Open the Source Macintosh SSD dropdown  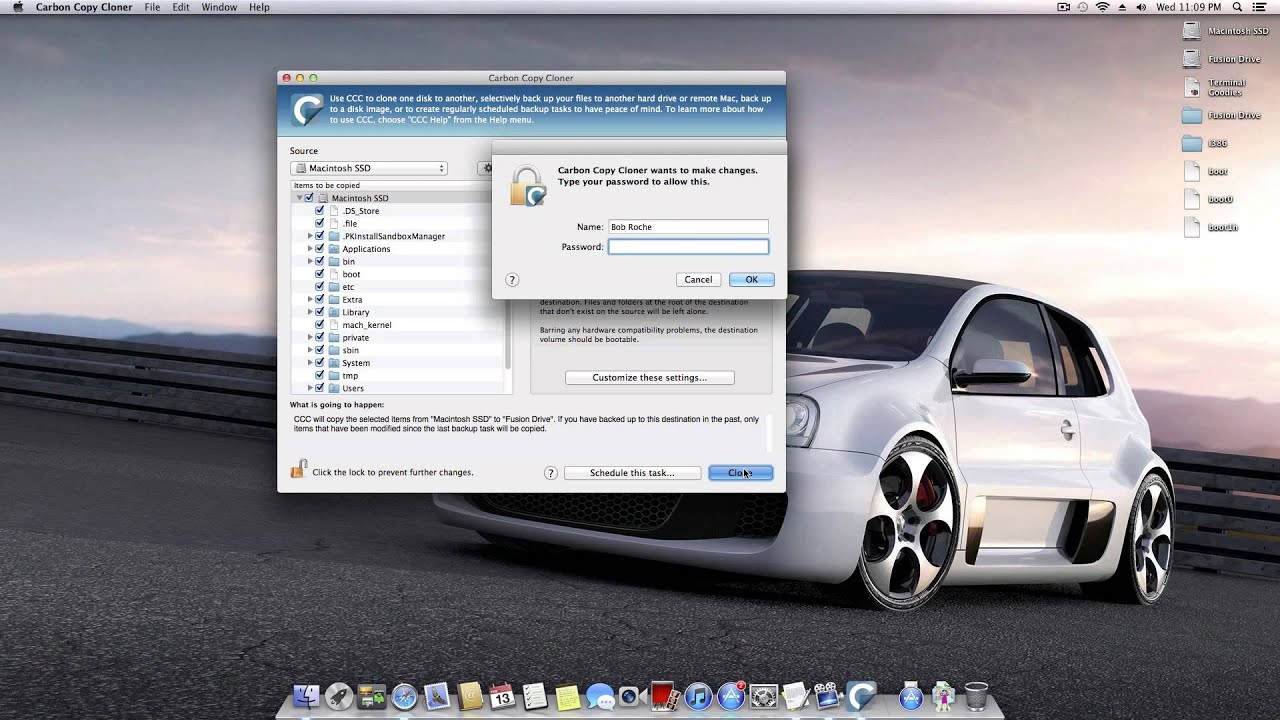tap(369, 168)
